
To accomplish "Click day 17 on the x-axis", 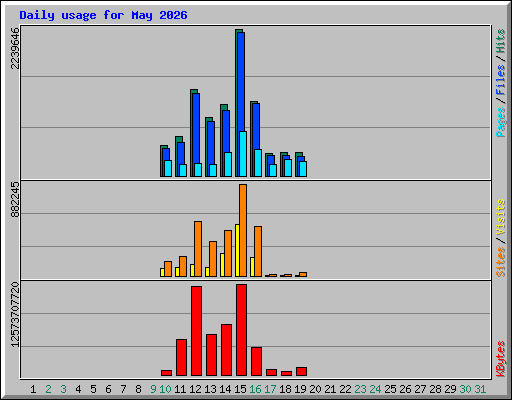I will pyautogui.click(x=270, y=389).
